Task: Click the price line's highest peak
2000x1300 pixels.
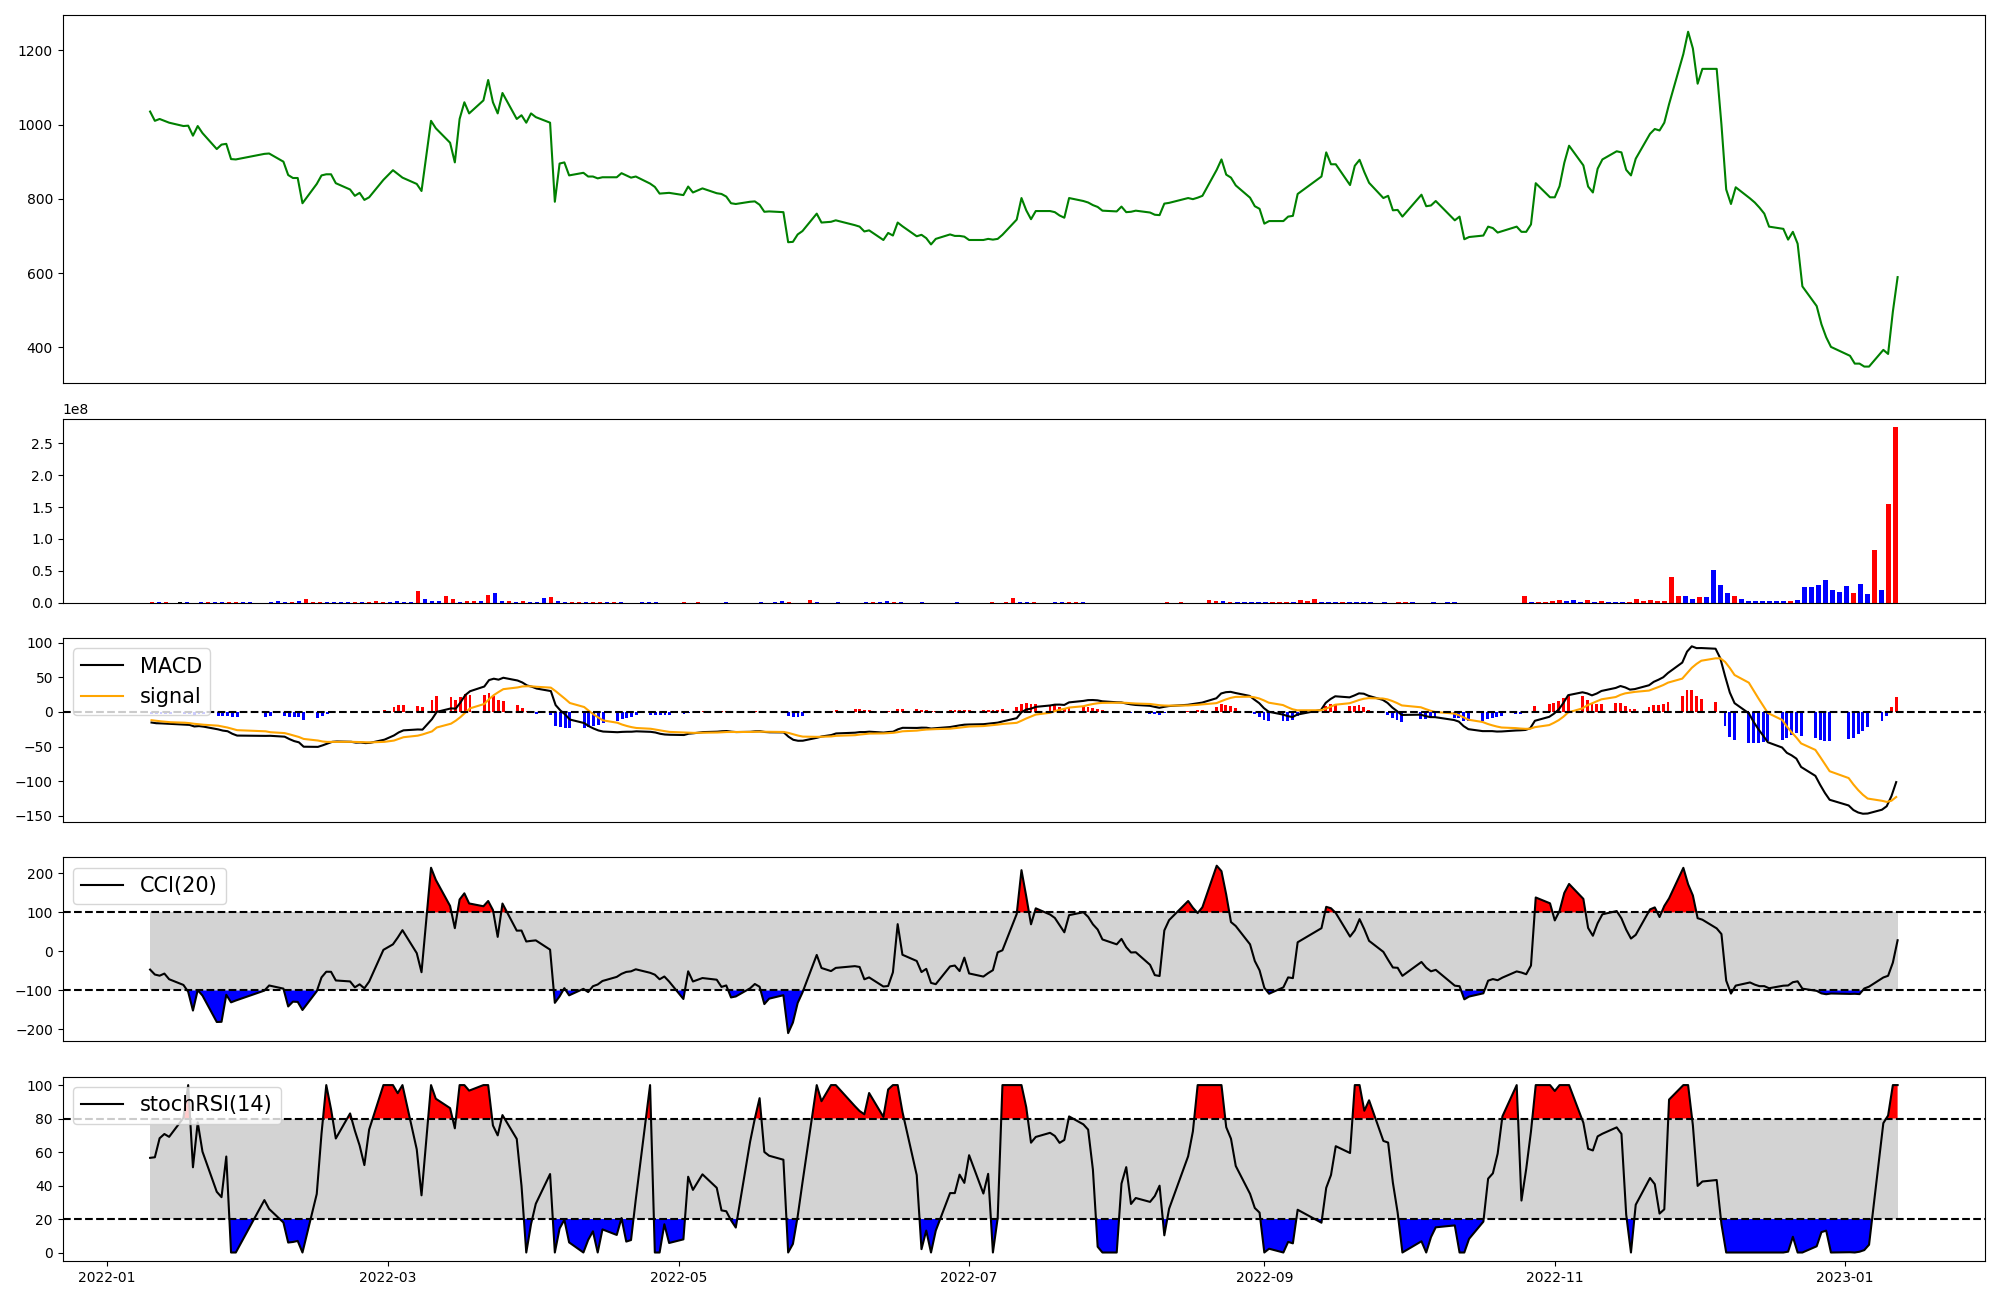Action: tap(1688, 32)
